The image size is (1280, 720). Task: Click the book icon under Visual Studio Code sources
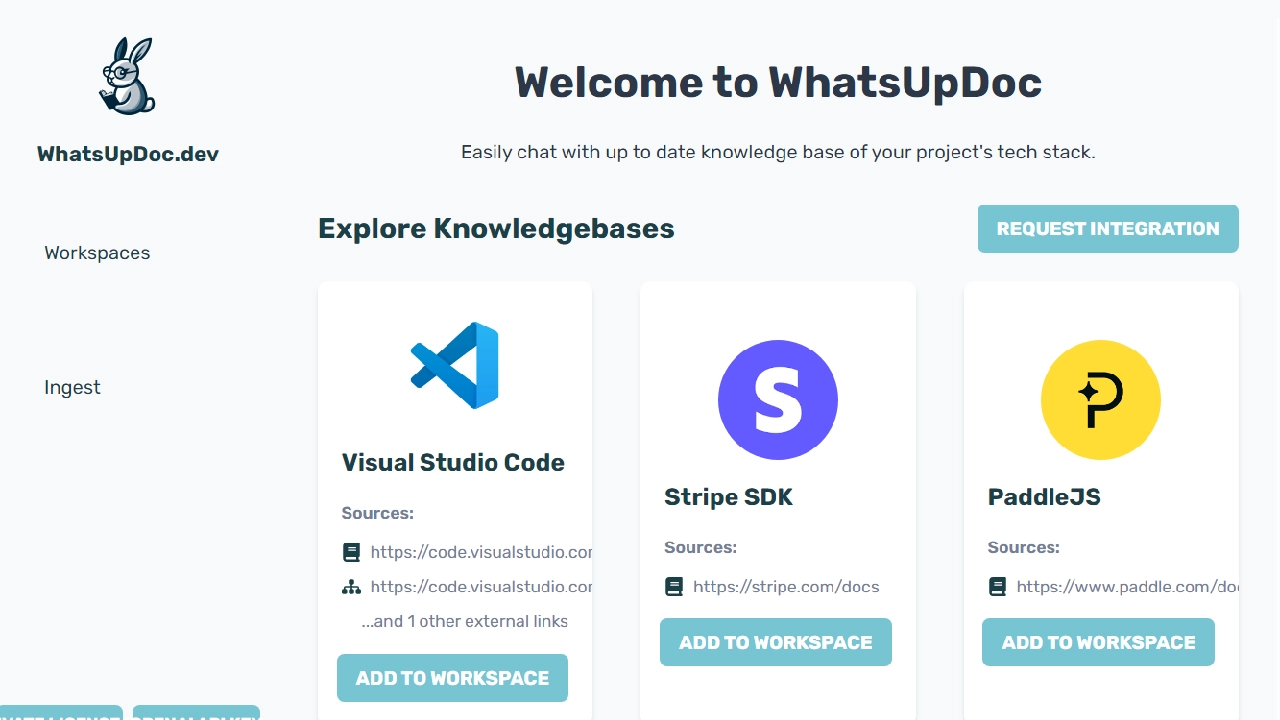pyautogui.click(x=351, y=552)
